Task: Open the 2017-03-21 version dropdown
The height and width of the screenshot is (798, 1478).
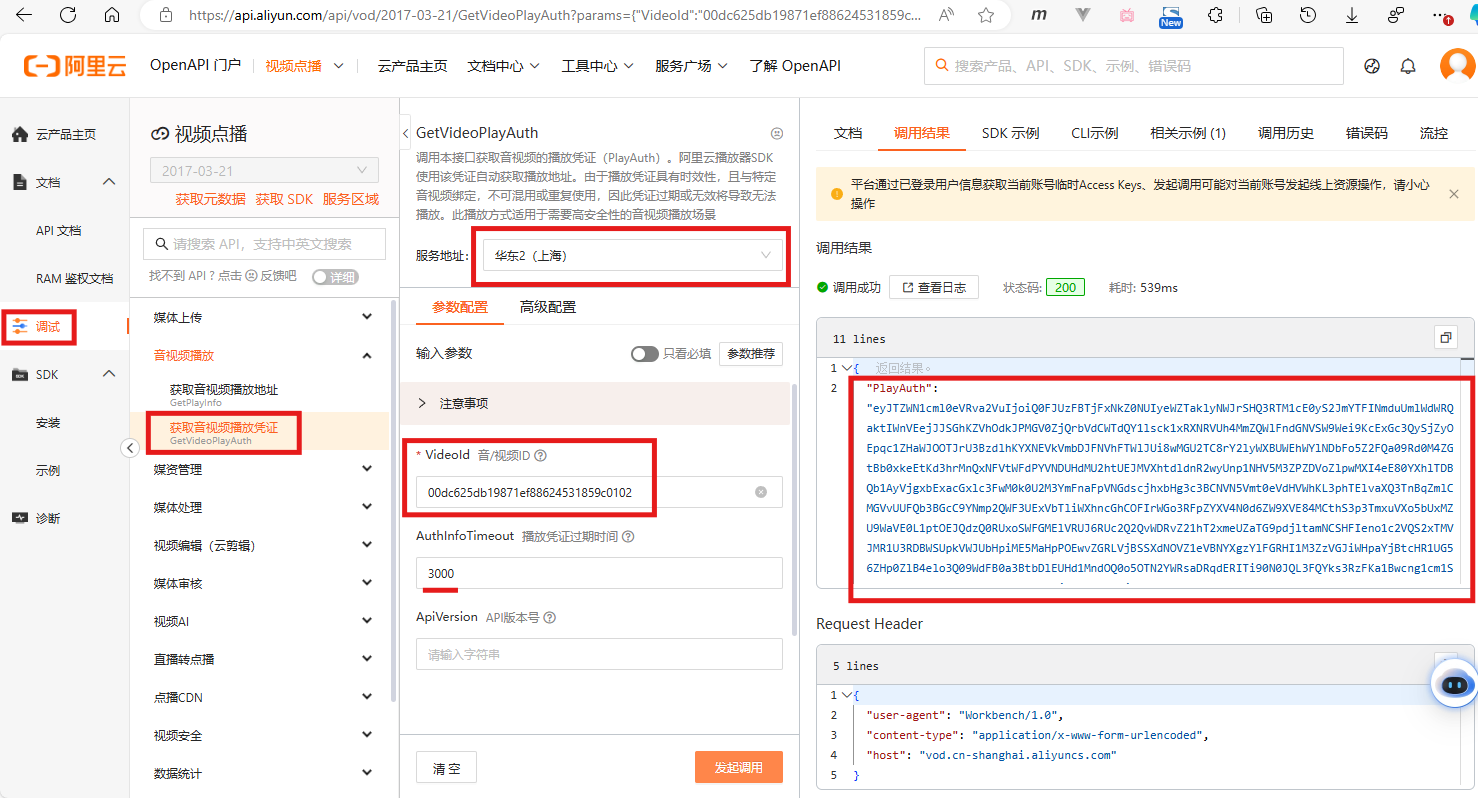Action: click(264, 171)
